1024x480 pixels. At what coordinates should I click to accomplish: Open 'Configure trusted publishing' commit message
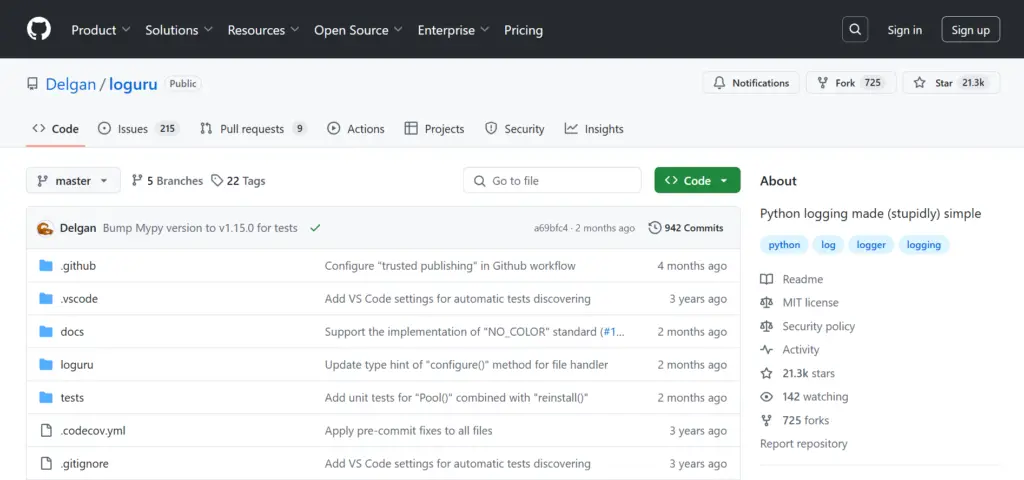[x=450, y=266]
